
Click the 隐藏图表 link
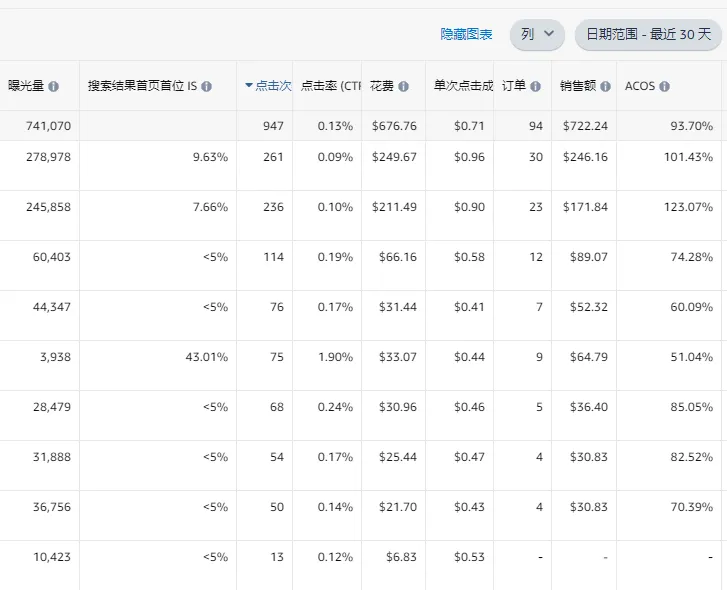466,34
